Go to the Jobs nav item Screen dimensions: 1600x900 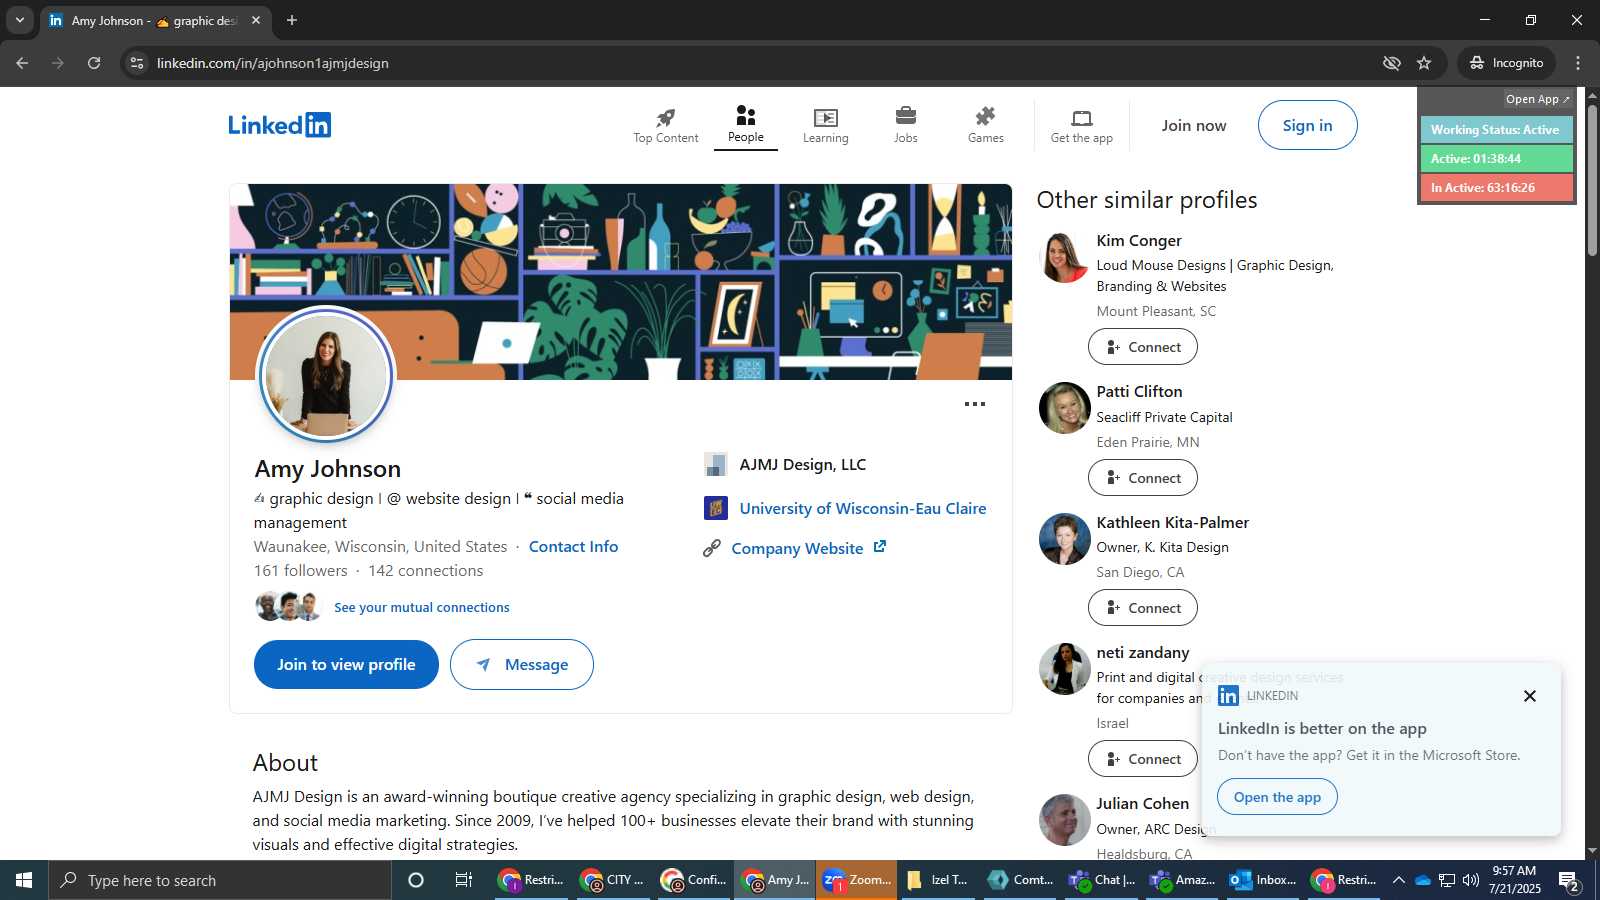[x=905, y=126]
